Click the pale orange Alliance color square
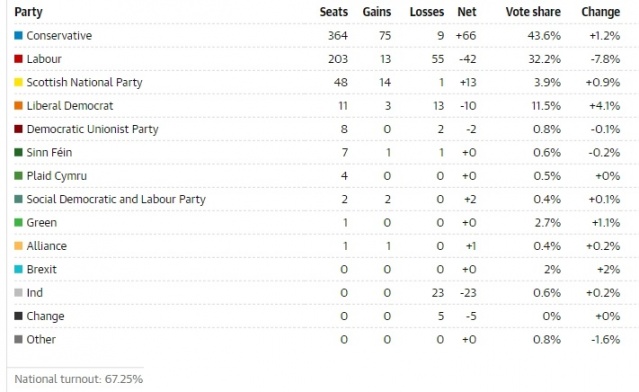 18,246
